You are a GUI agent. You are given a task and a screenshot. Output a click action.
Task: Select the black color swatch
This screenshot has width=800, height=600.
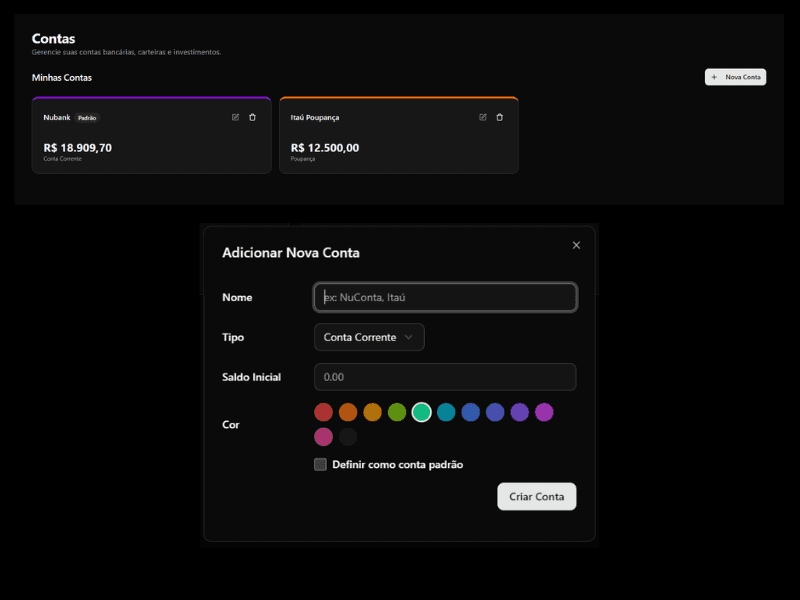click(348, 437)
